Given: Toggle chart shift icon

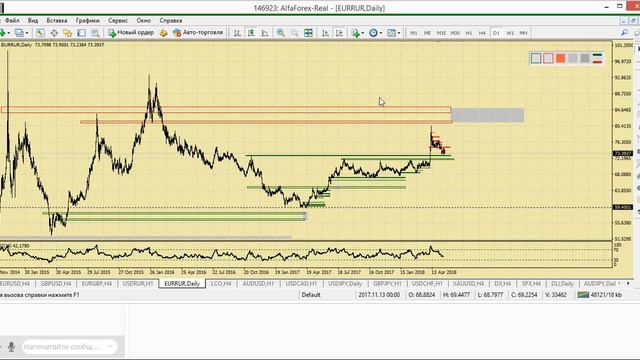Looking at the screenshot, I should [339, 33].
